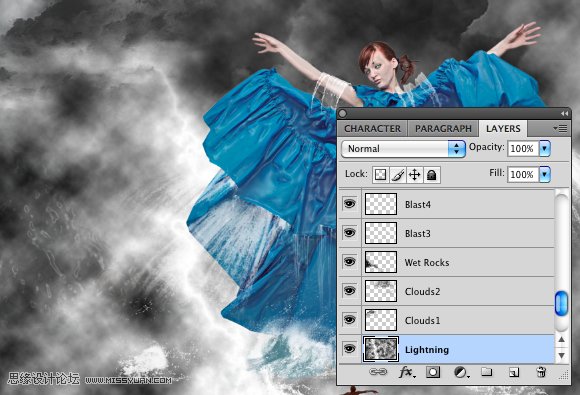Viewport: 580px width, 395px height.
Task: Delete layer with the trash icon
Action: point(541,372)
